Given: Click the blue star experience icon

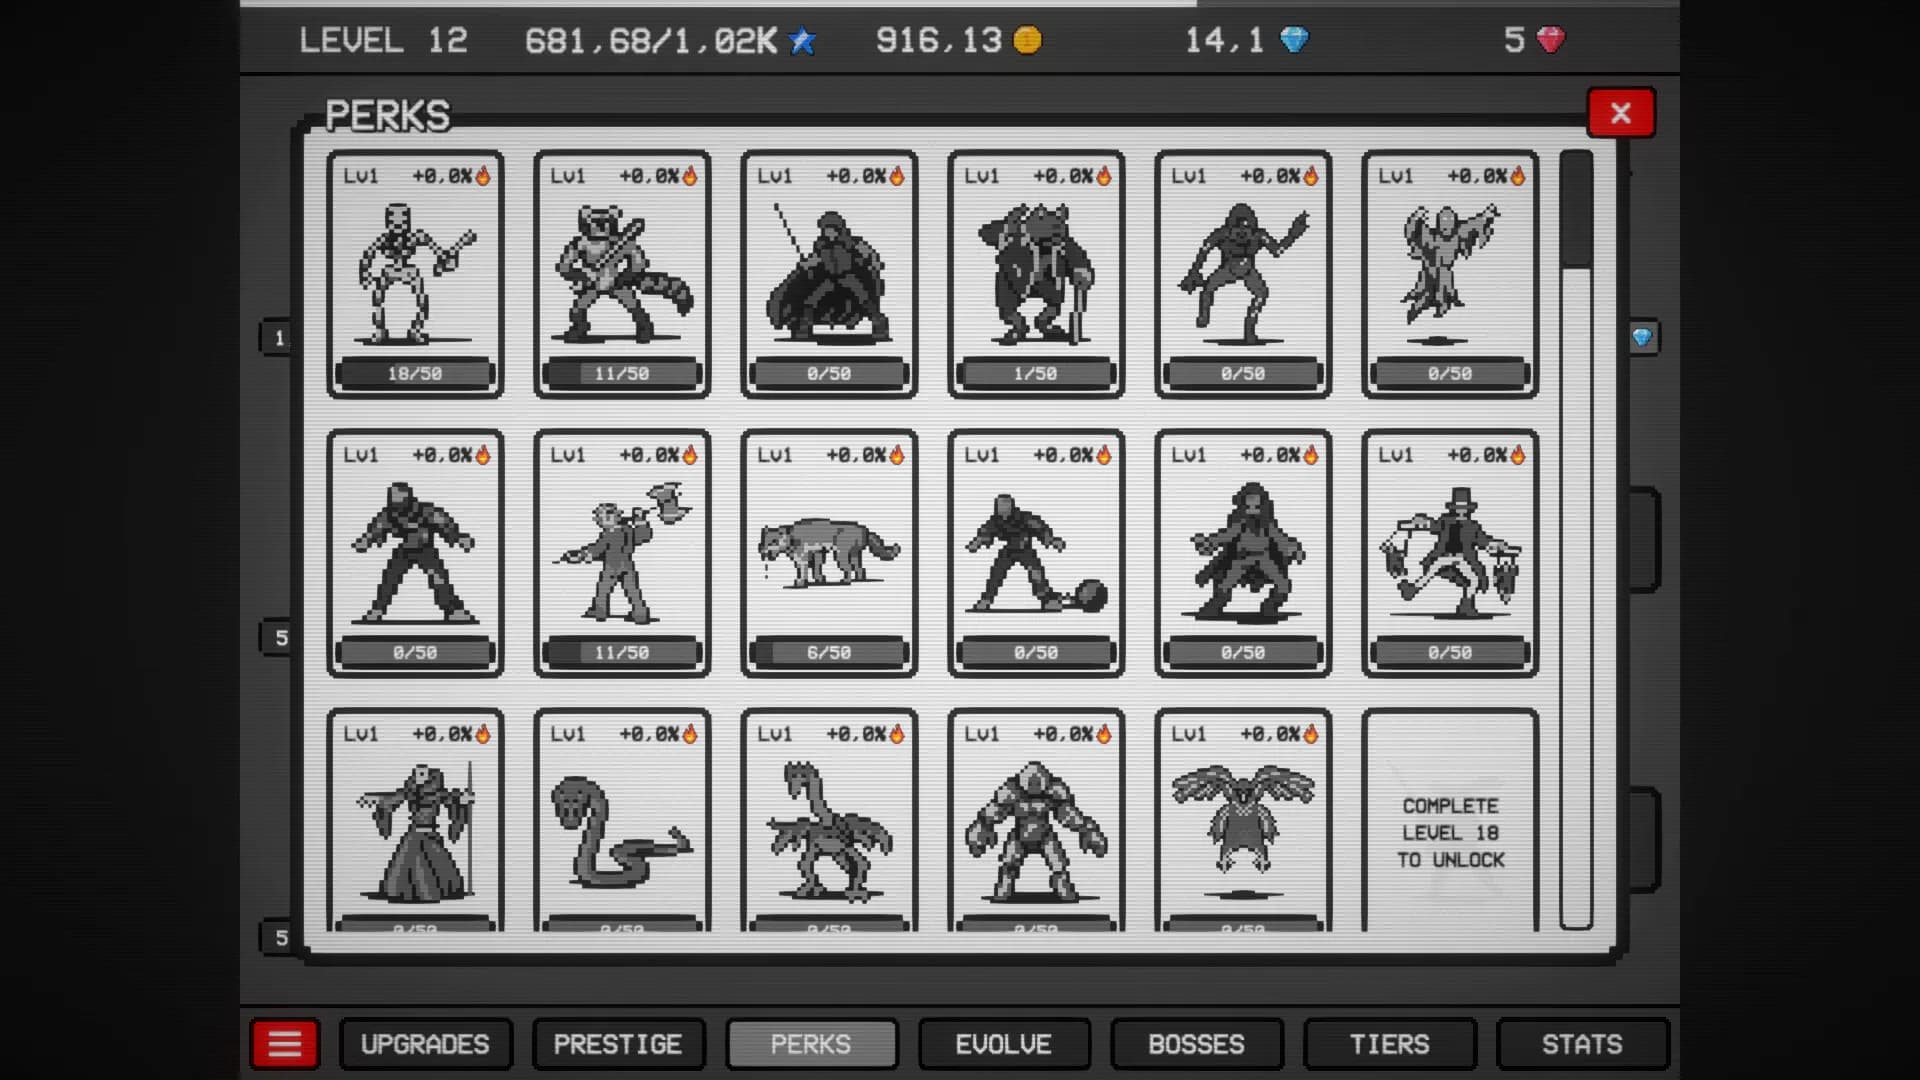Looking at the screenshot, I should tap(802, 40).
